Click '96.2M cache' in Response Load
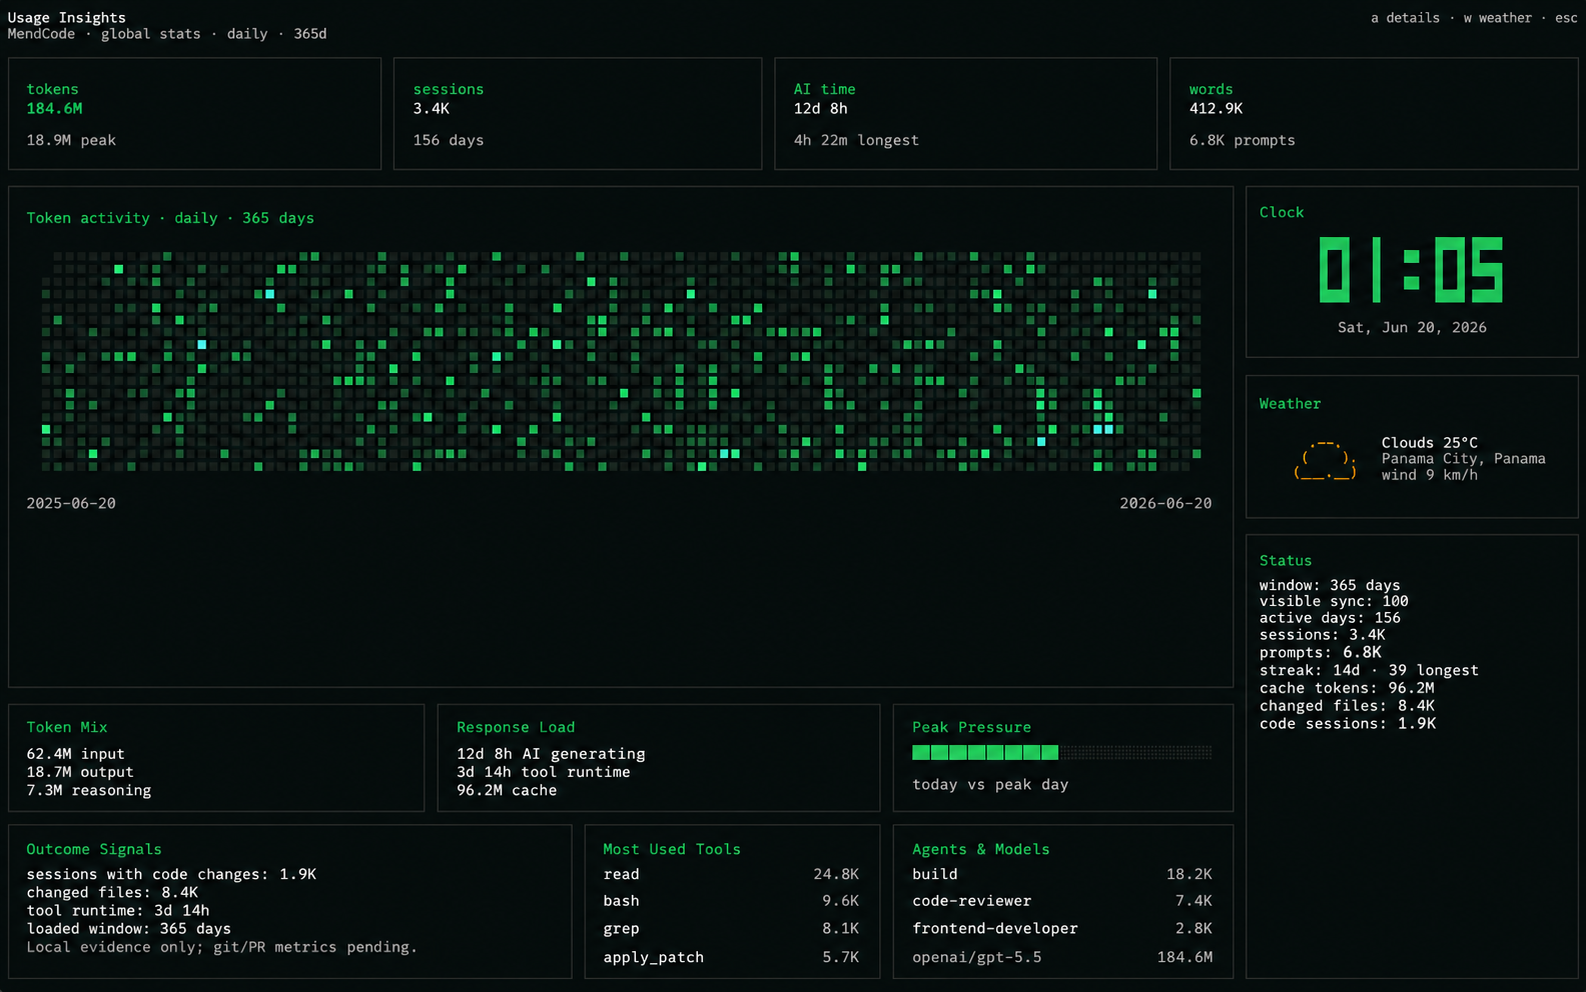Viewport: 1586px width, 992px height. [x=506, y=790]
